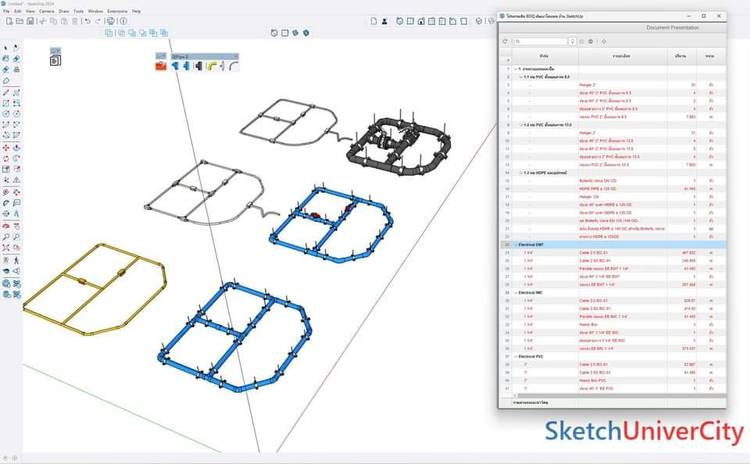The image size is (750, 464).
Task: Click the lightbulb icon beside search
Action: point(572,42)
